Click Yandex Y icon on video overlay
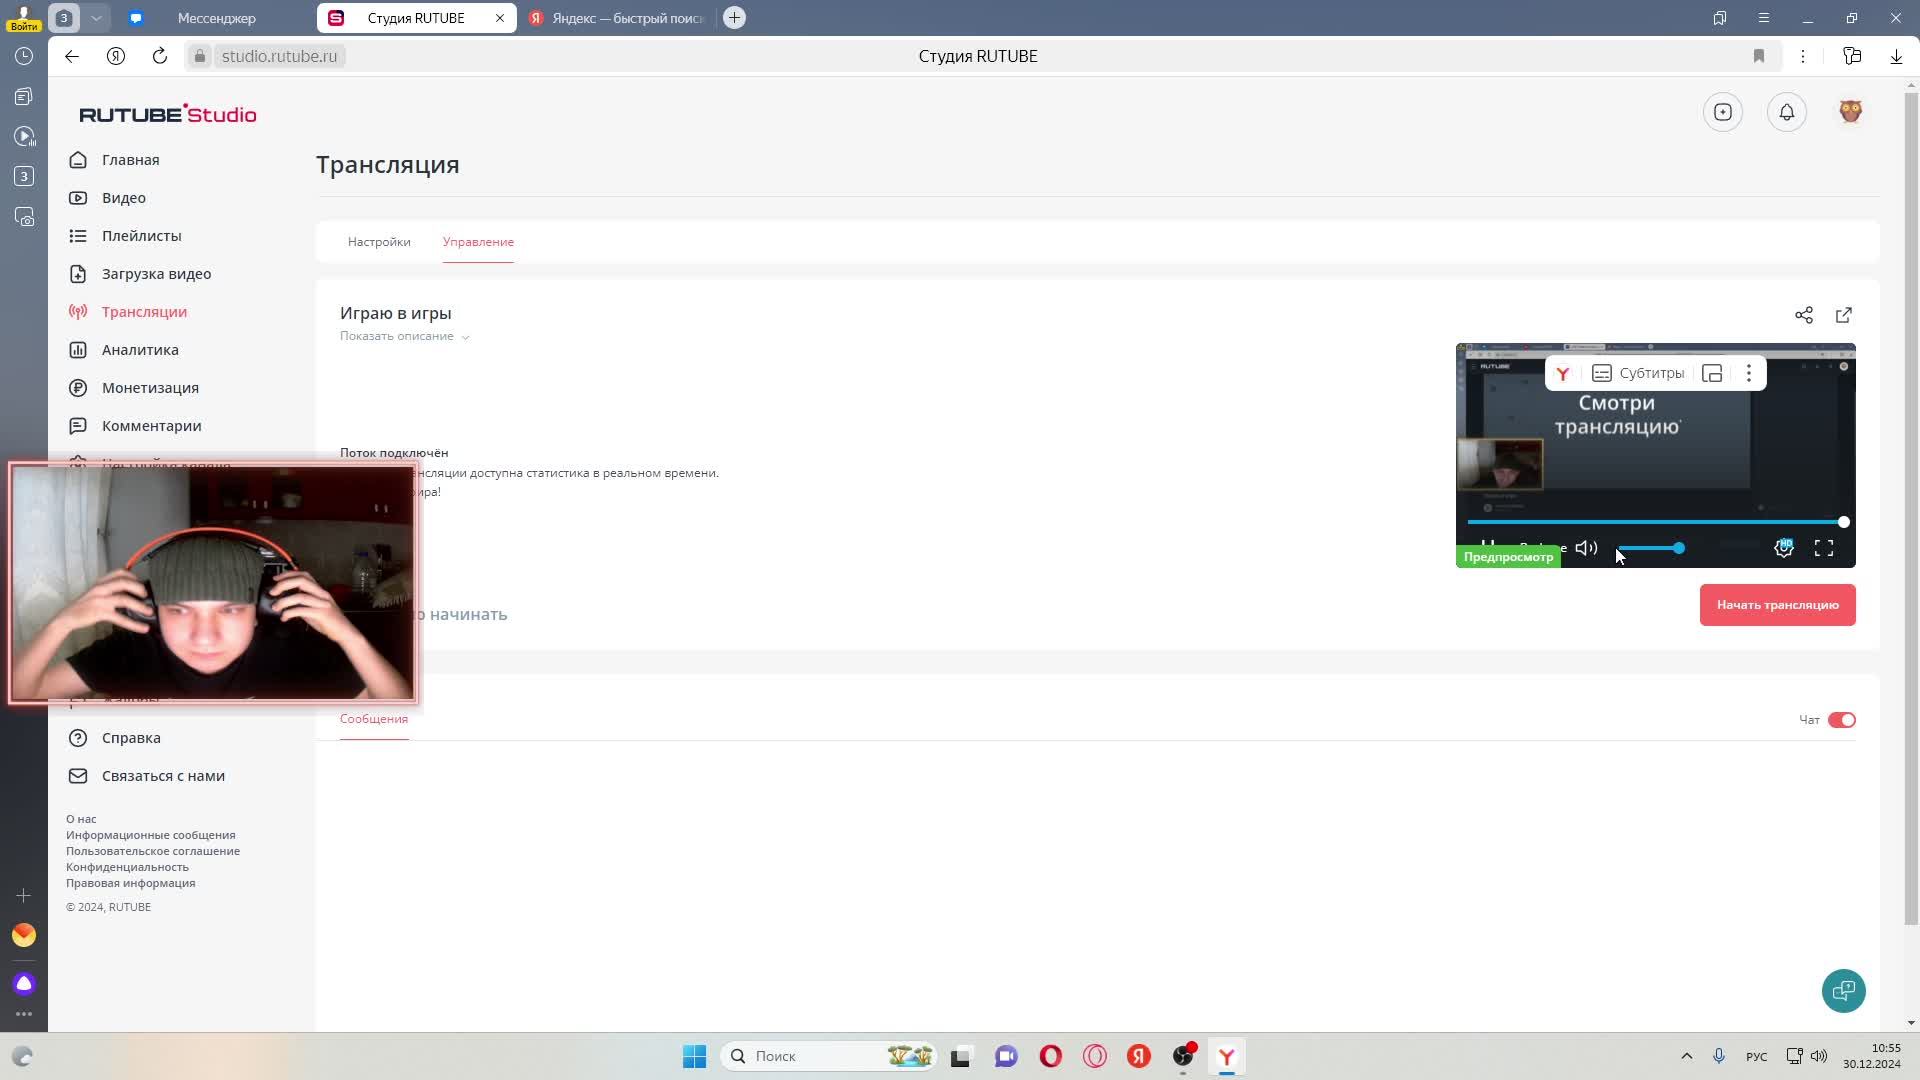The height and width of the screenshot is (1080, 1920). [1563, 373]
